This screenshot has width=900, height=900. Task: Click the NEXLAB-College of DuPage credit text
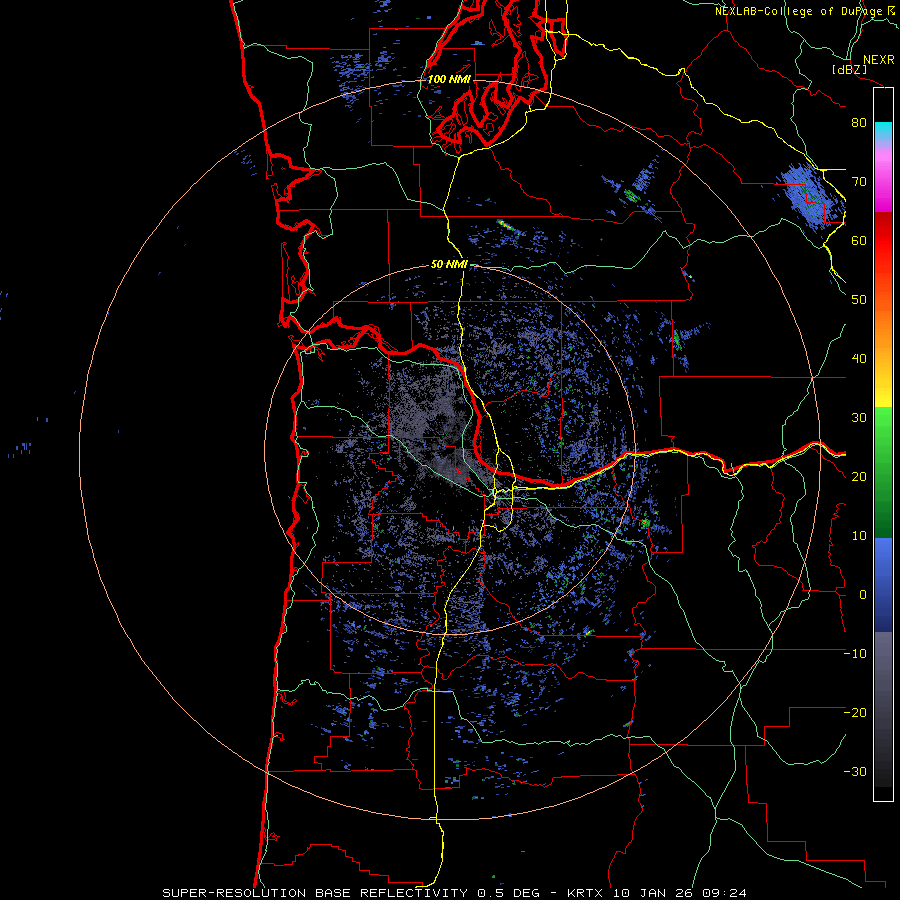[798, 11]
